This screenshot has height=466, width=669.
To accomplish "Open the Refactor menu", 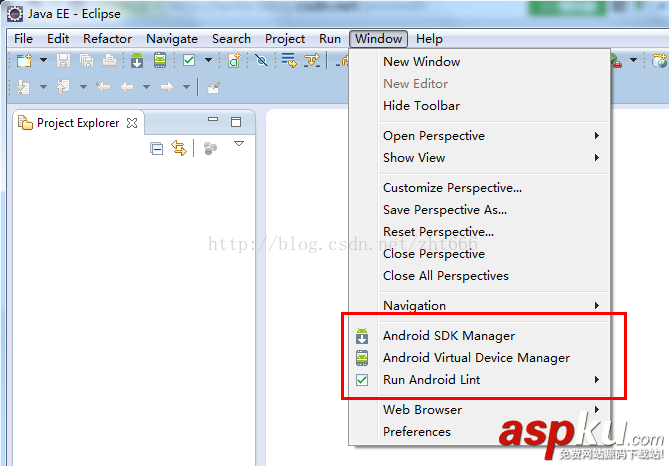I will coord(108,39).
